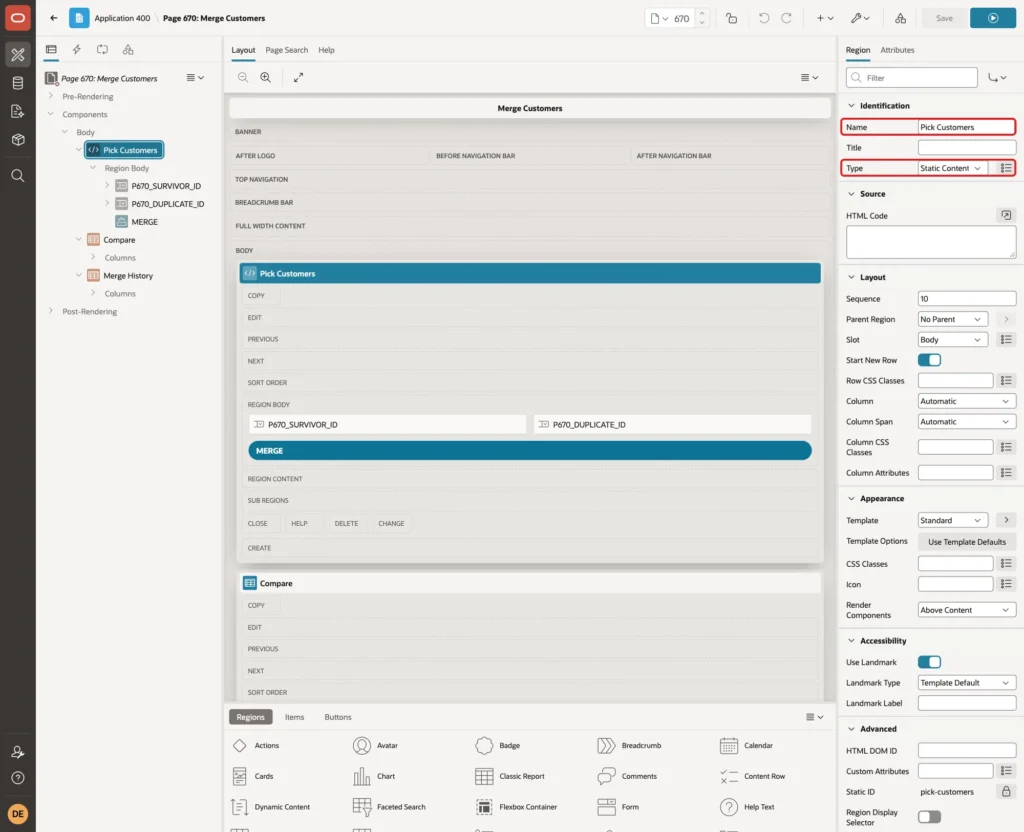This screenshot has width=1024, height=832.
Task: Click the page lock icon in toolbar
Action: [731, 18]
